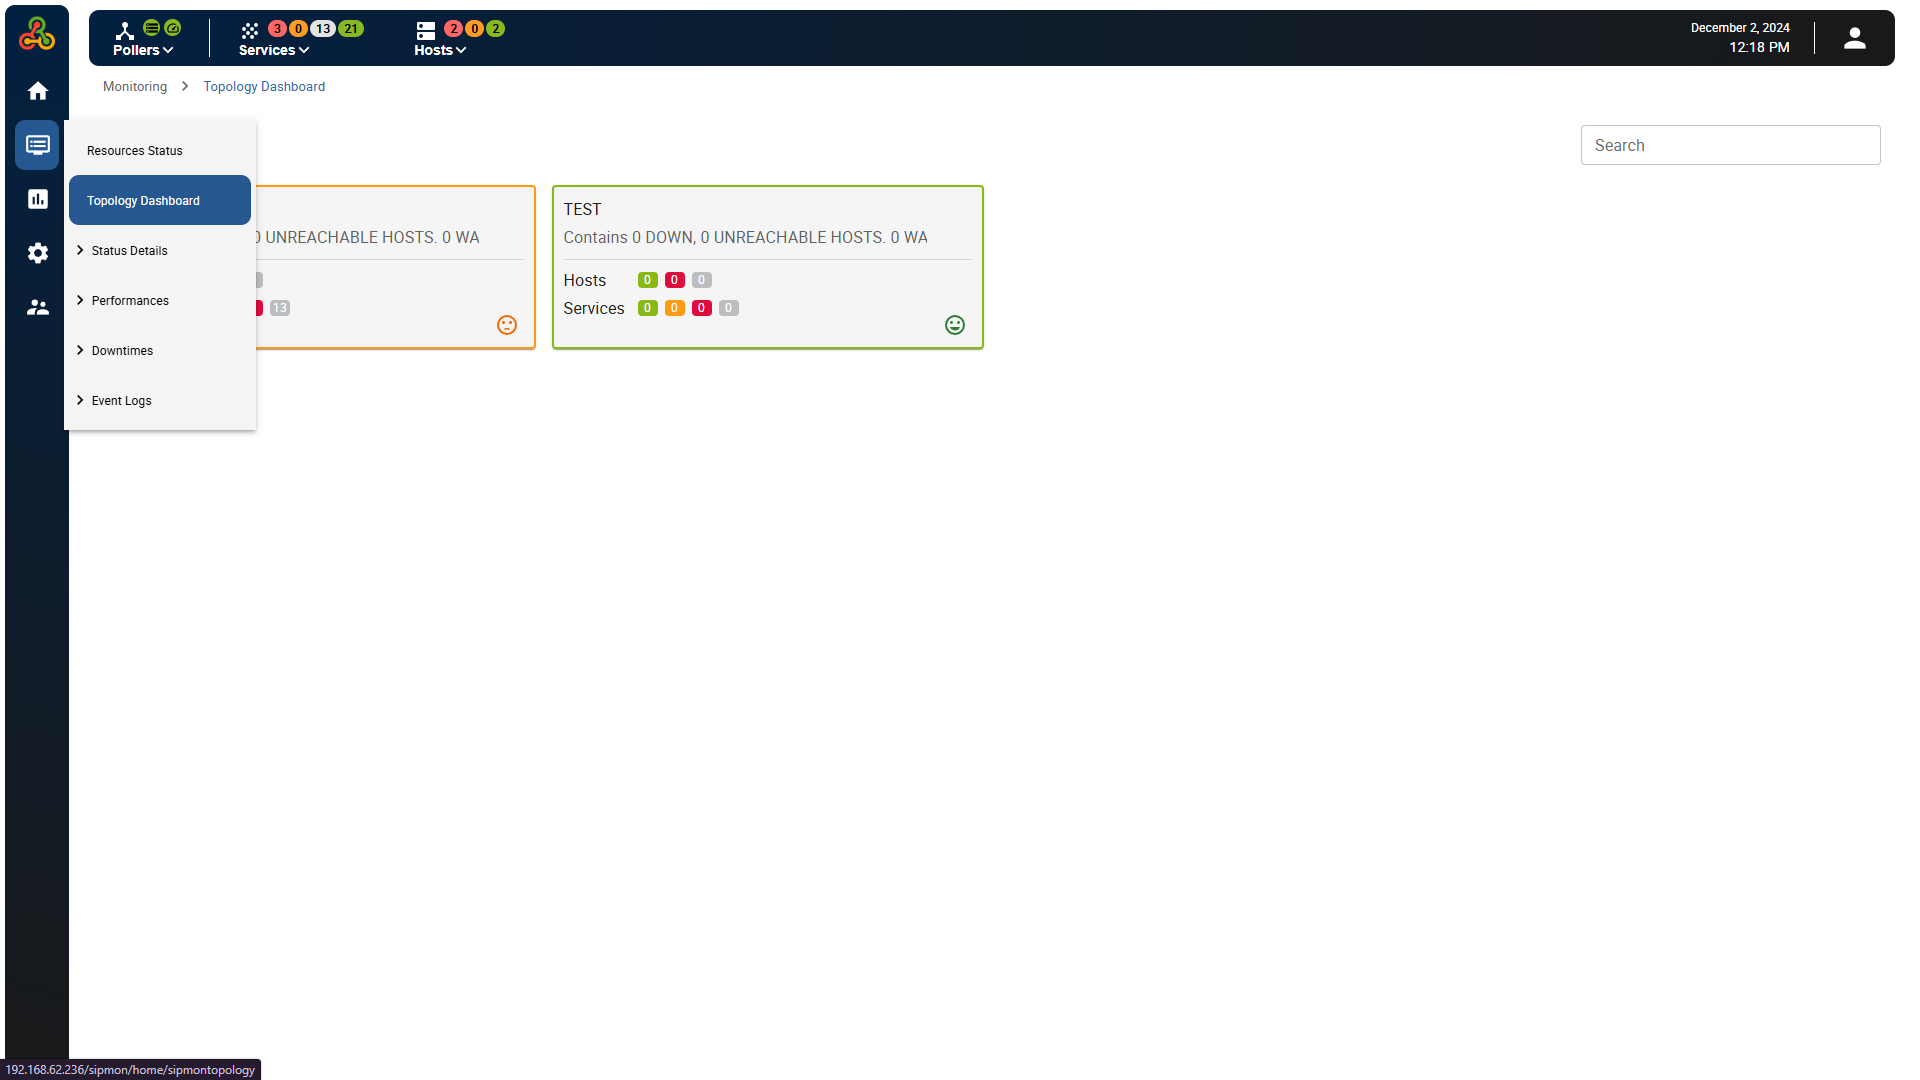
Task: Select Resources Status menu item
Action: click(x=135, y=151)
